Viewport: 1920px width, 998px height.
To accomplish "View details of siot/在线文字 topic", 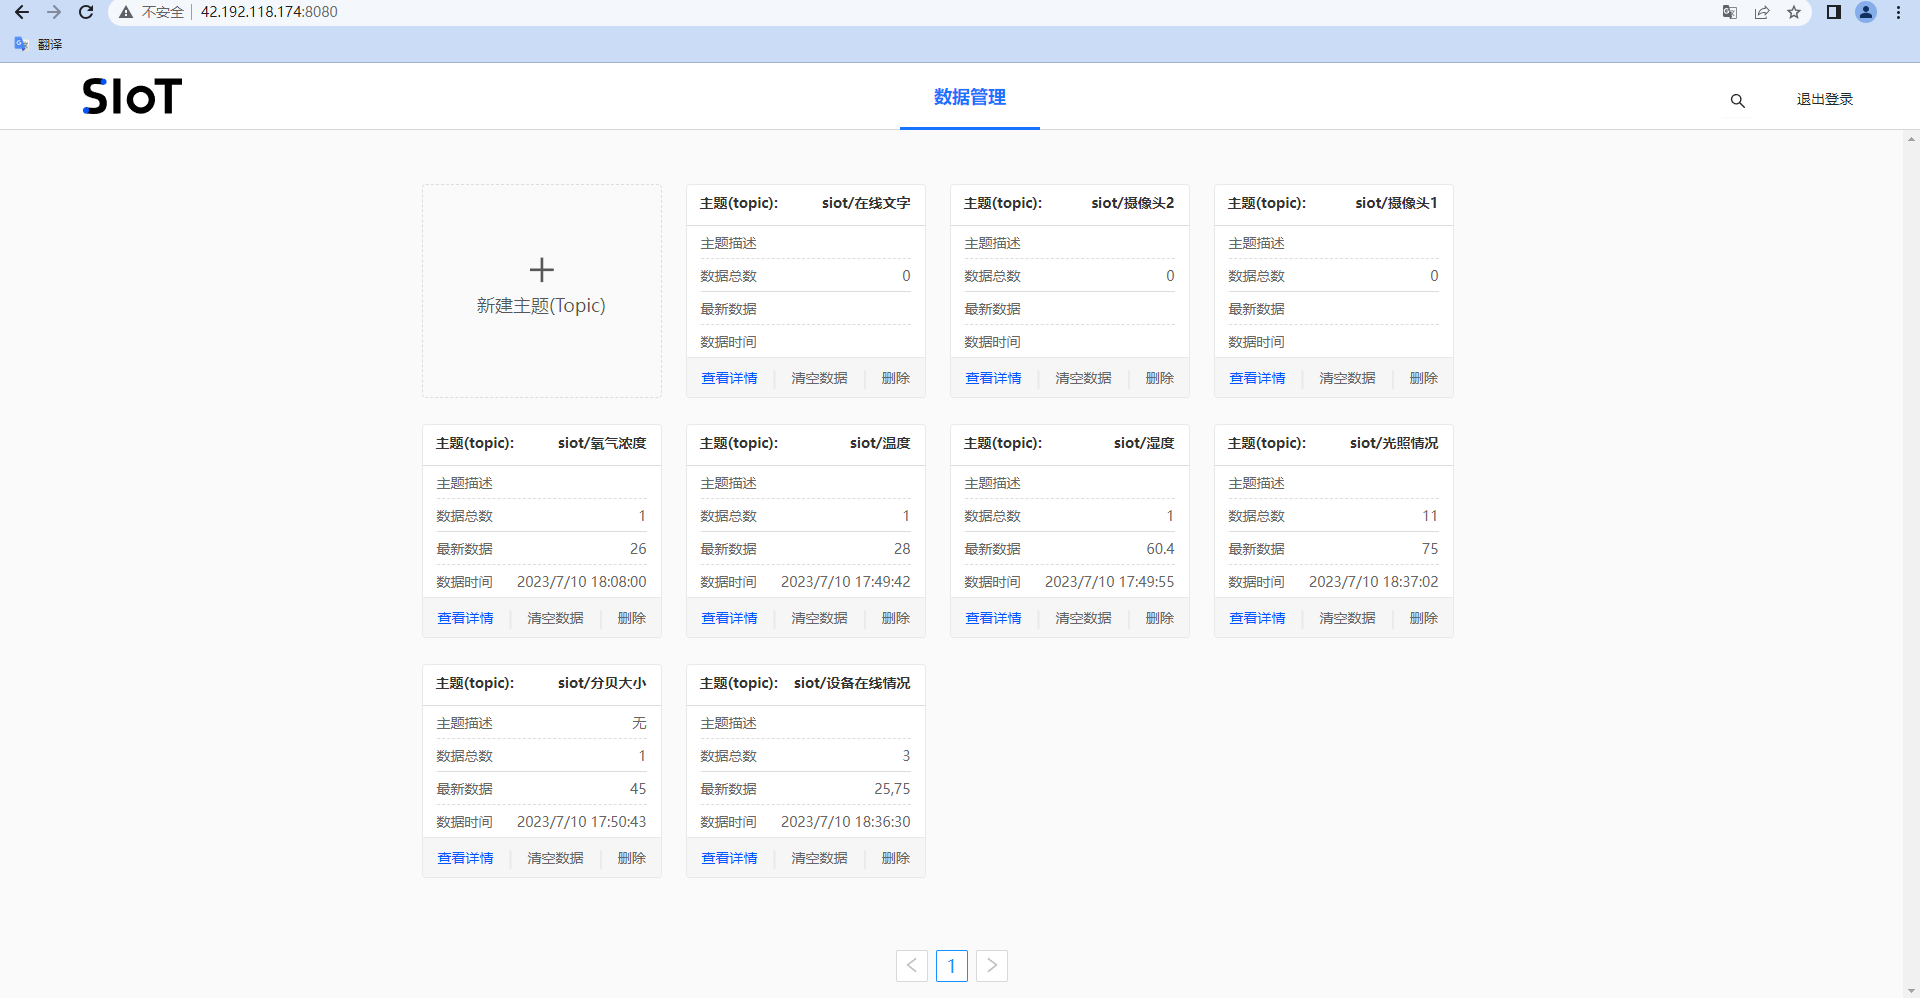I will [729, 378].
